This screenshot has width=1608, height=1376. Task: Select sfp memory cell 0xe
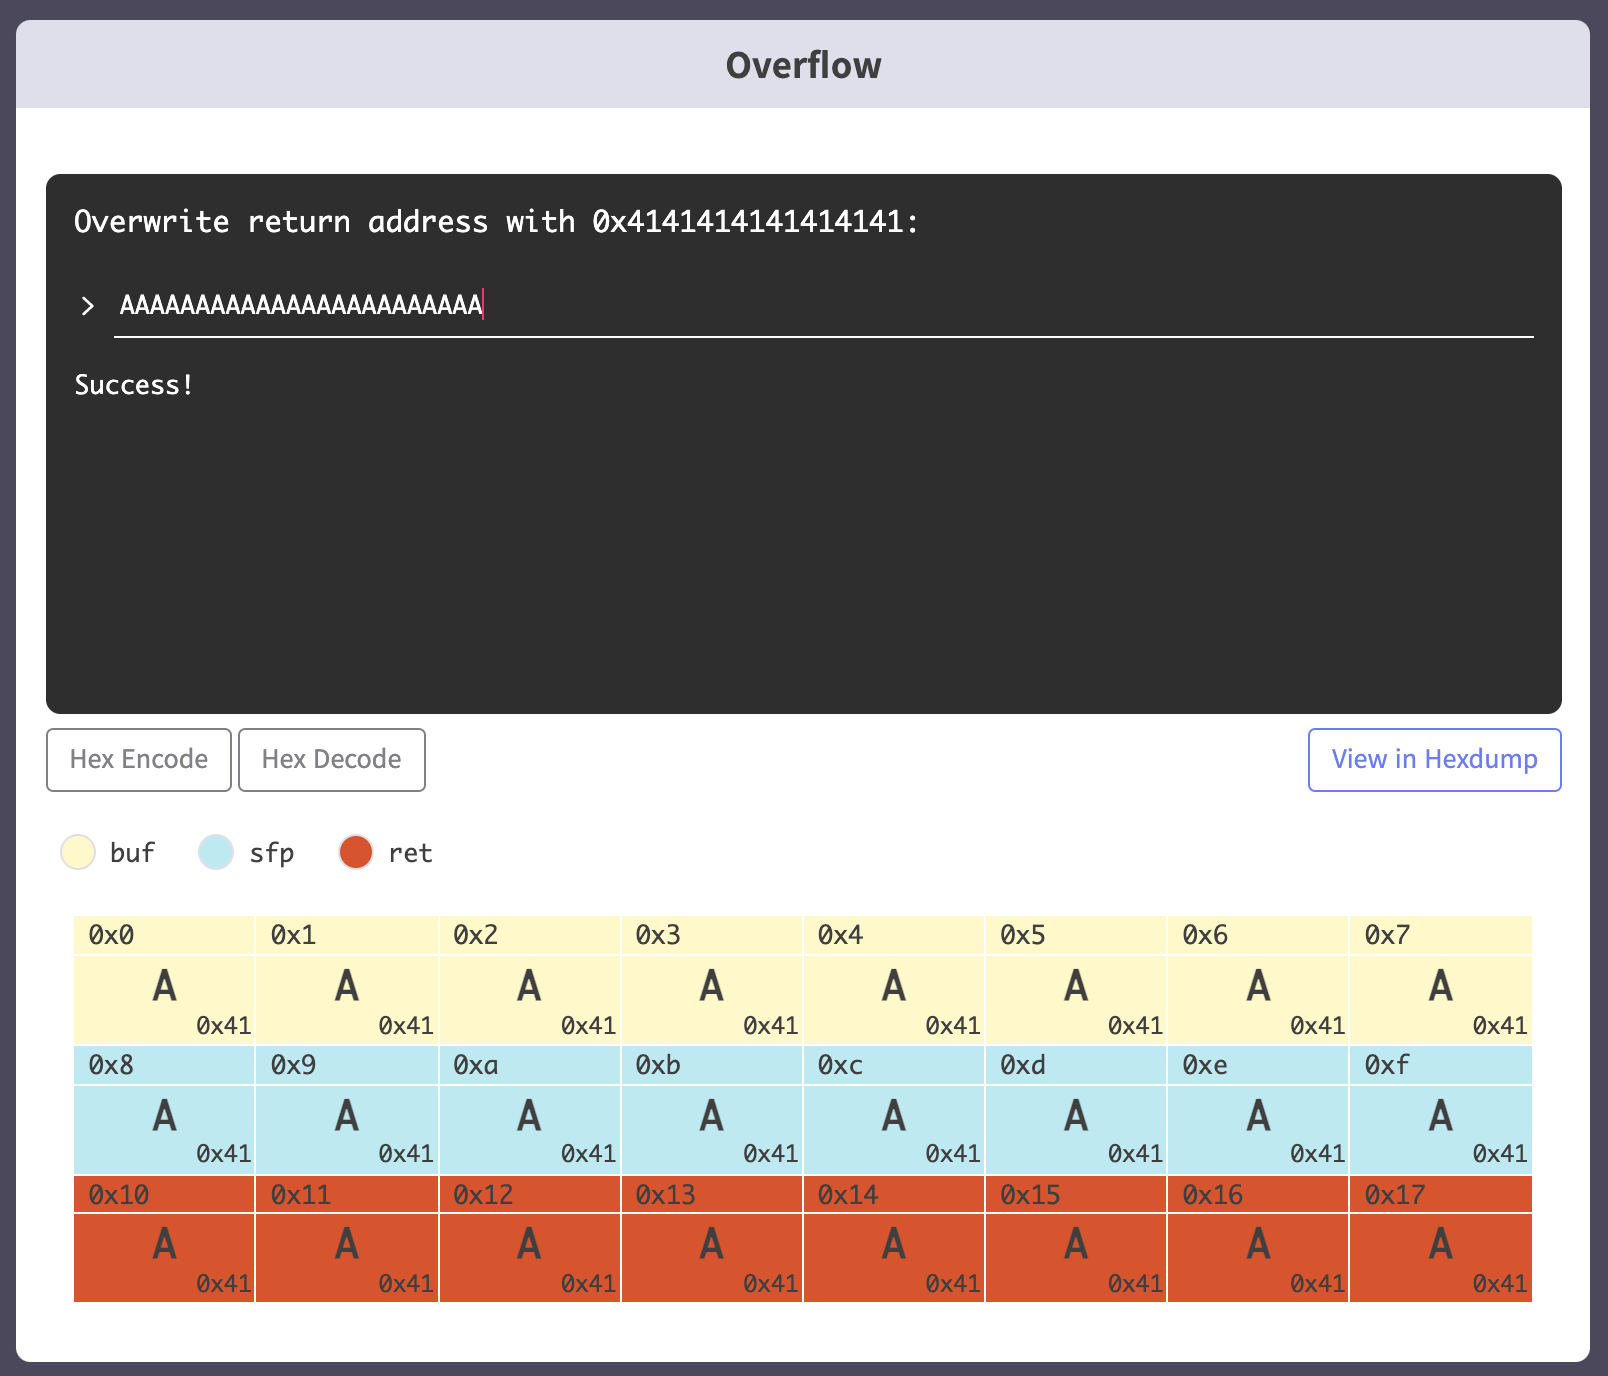coord(1258,1110)
